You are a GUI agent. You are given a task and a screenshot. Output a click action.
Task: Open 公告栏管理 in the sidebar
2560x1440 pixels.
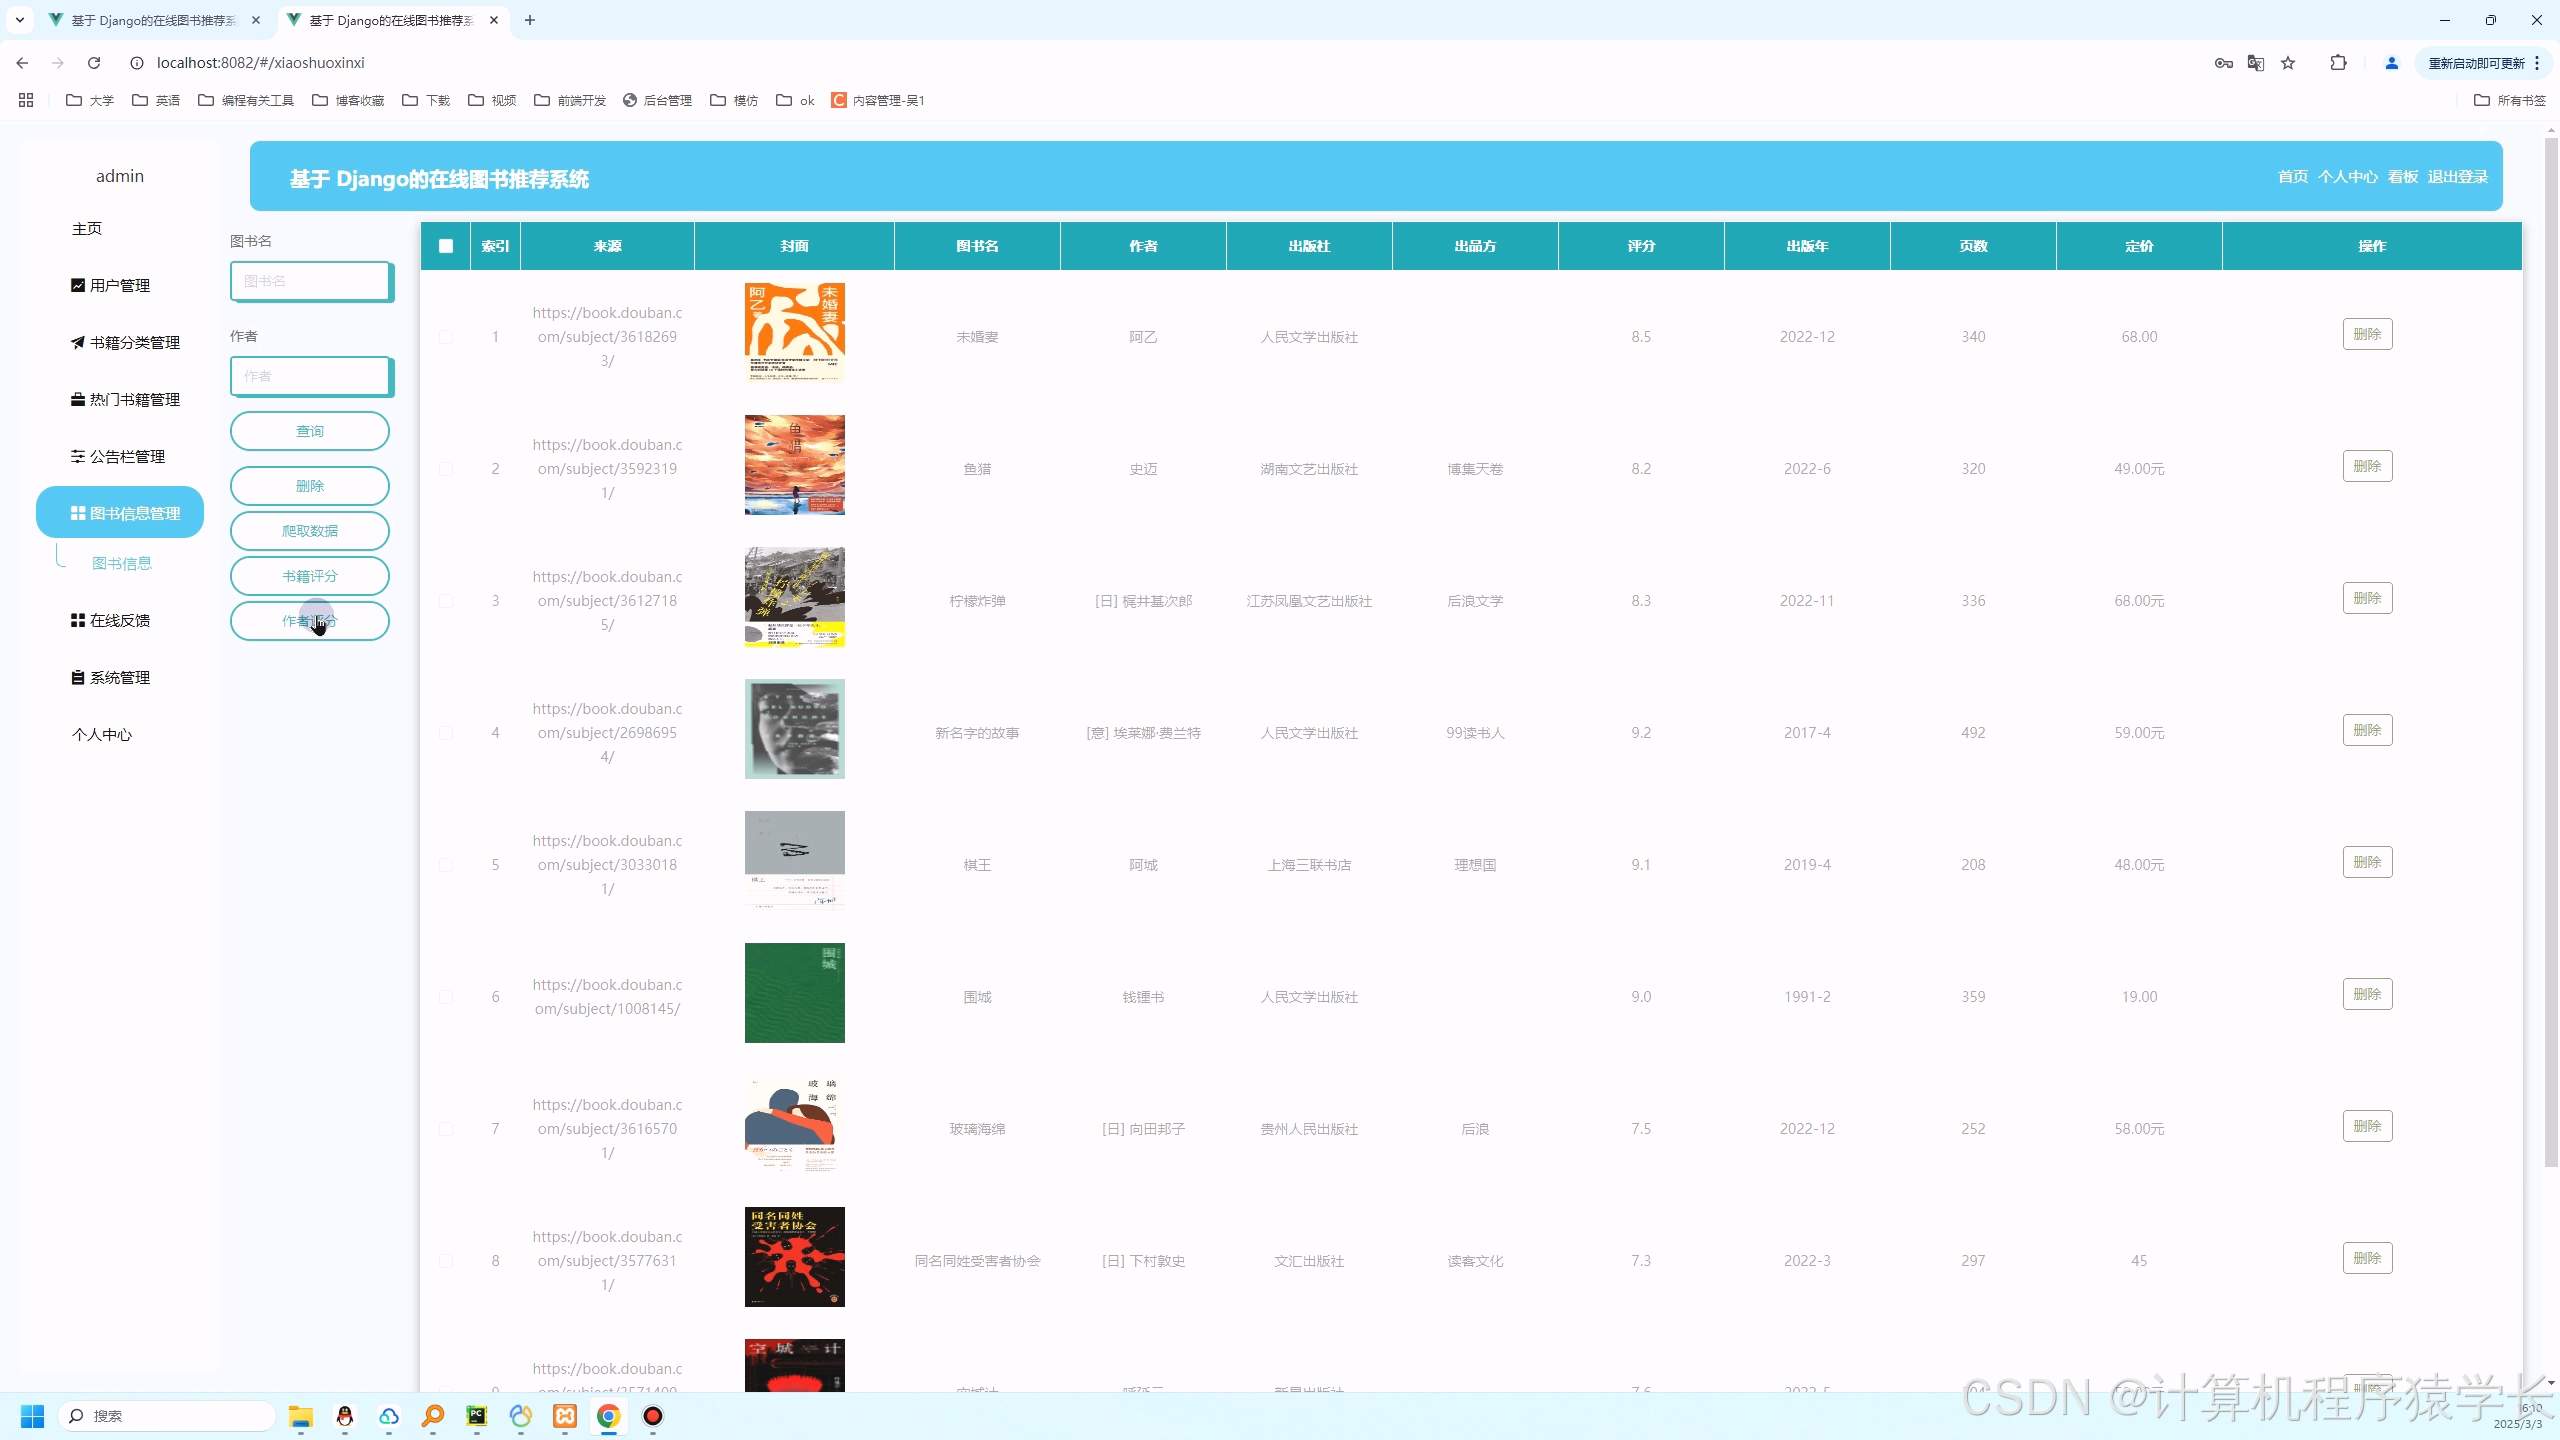pyautogui.click(x=120, y=457)
